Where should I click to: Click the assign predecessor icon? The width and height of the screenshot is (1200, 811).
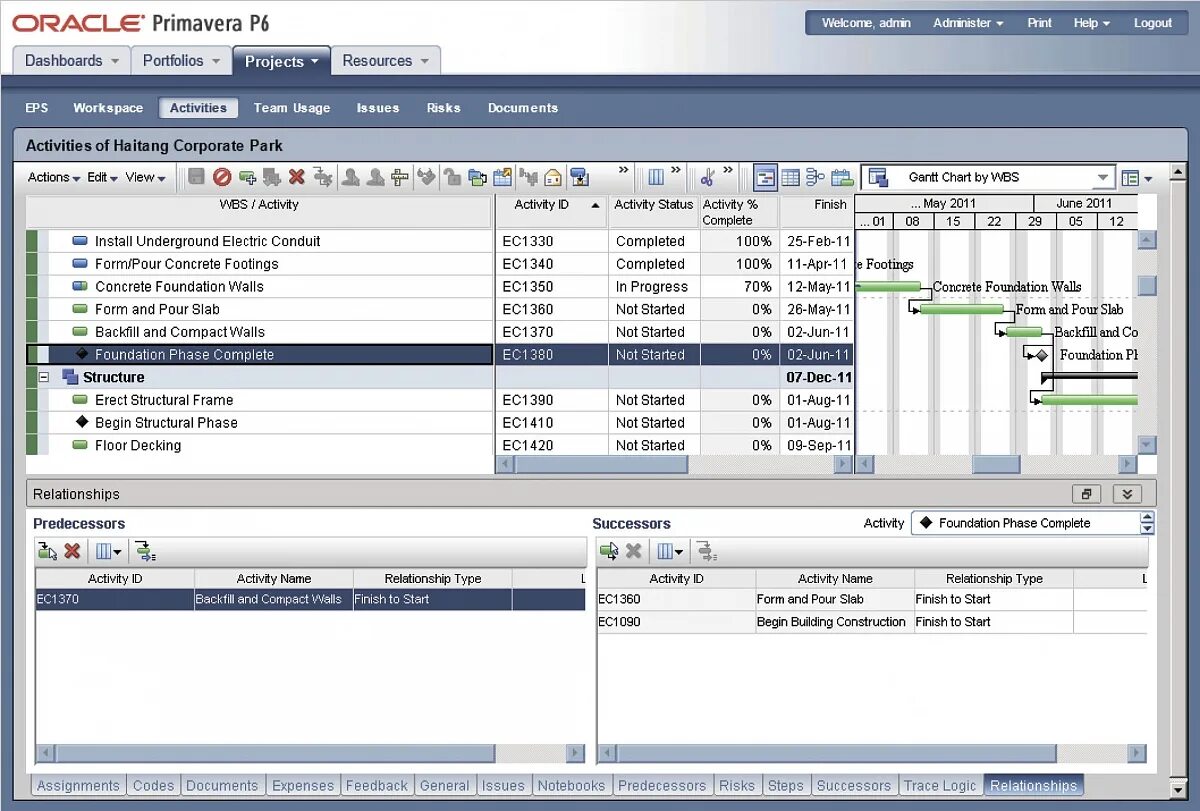pyautogui.click(x=47, y=551)
